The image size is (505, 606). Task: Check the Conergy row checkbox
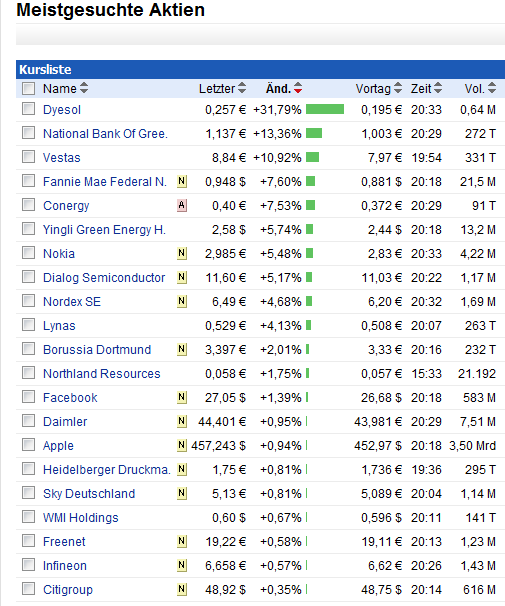click(x=29, y=204)
